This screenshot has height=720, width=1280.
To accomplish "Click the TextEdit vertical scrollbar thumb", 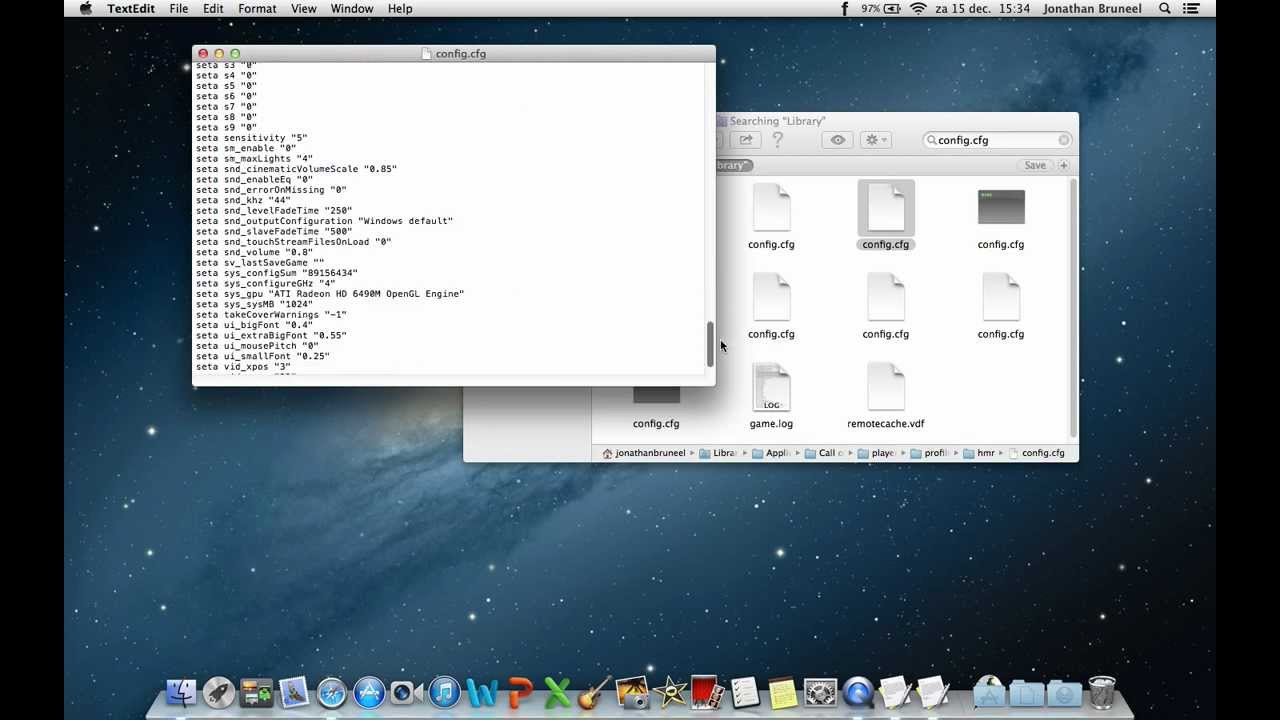I will [x=711, y=343].
